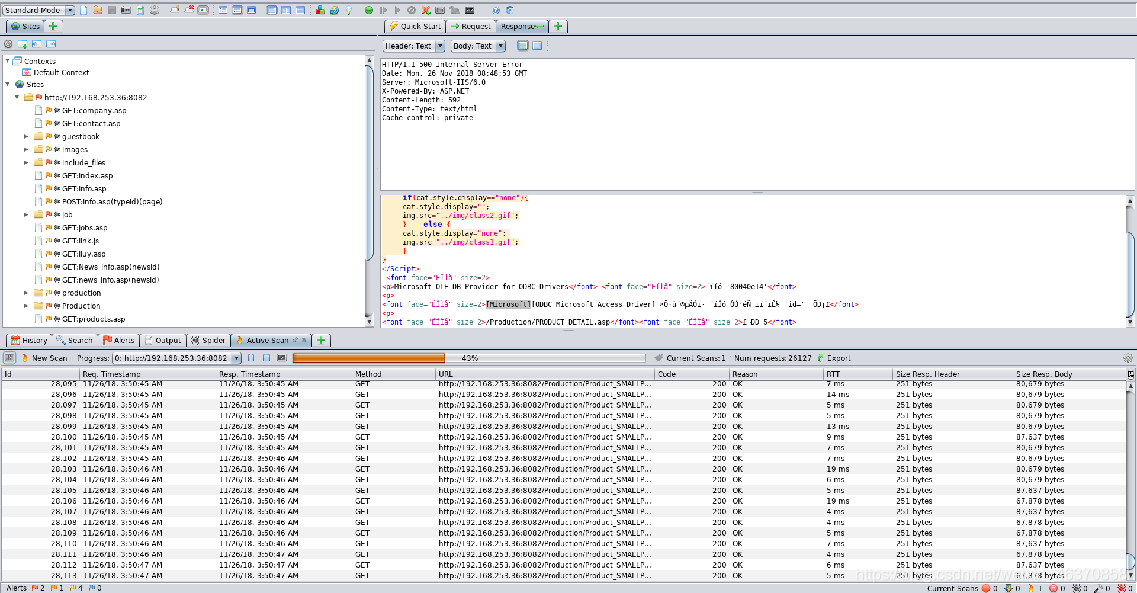
Task: Click the flame active scan status icon
Action: [1030, 588]
